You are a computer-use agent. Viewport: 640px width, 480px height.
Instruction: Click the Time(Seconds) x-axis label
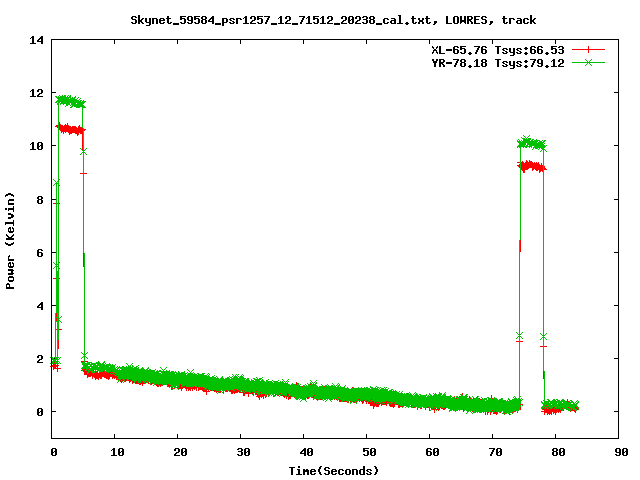[x=334, y=471]
